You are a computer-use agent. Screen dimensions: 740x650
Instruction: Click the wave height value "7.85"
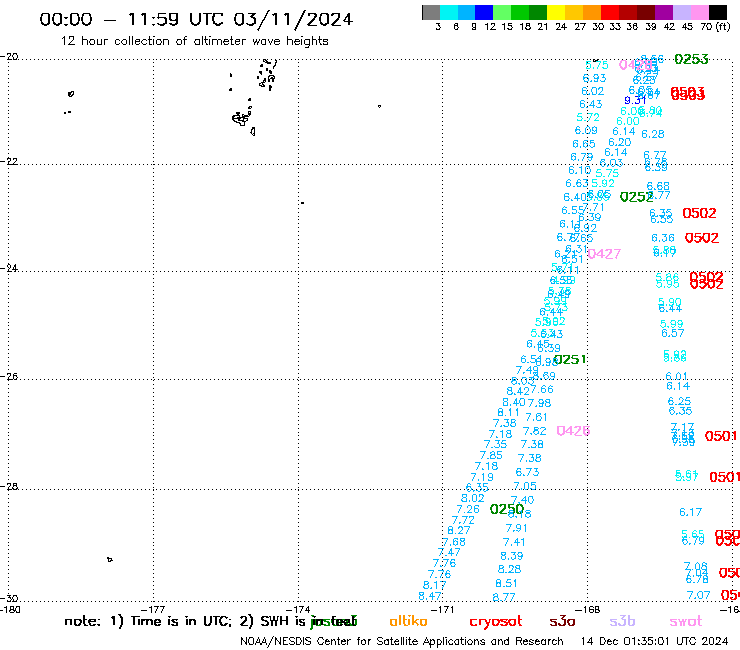[x=491, y=456]
